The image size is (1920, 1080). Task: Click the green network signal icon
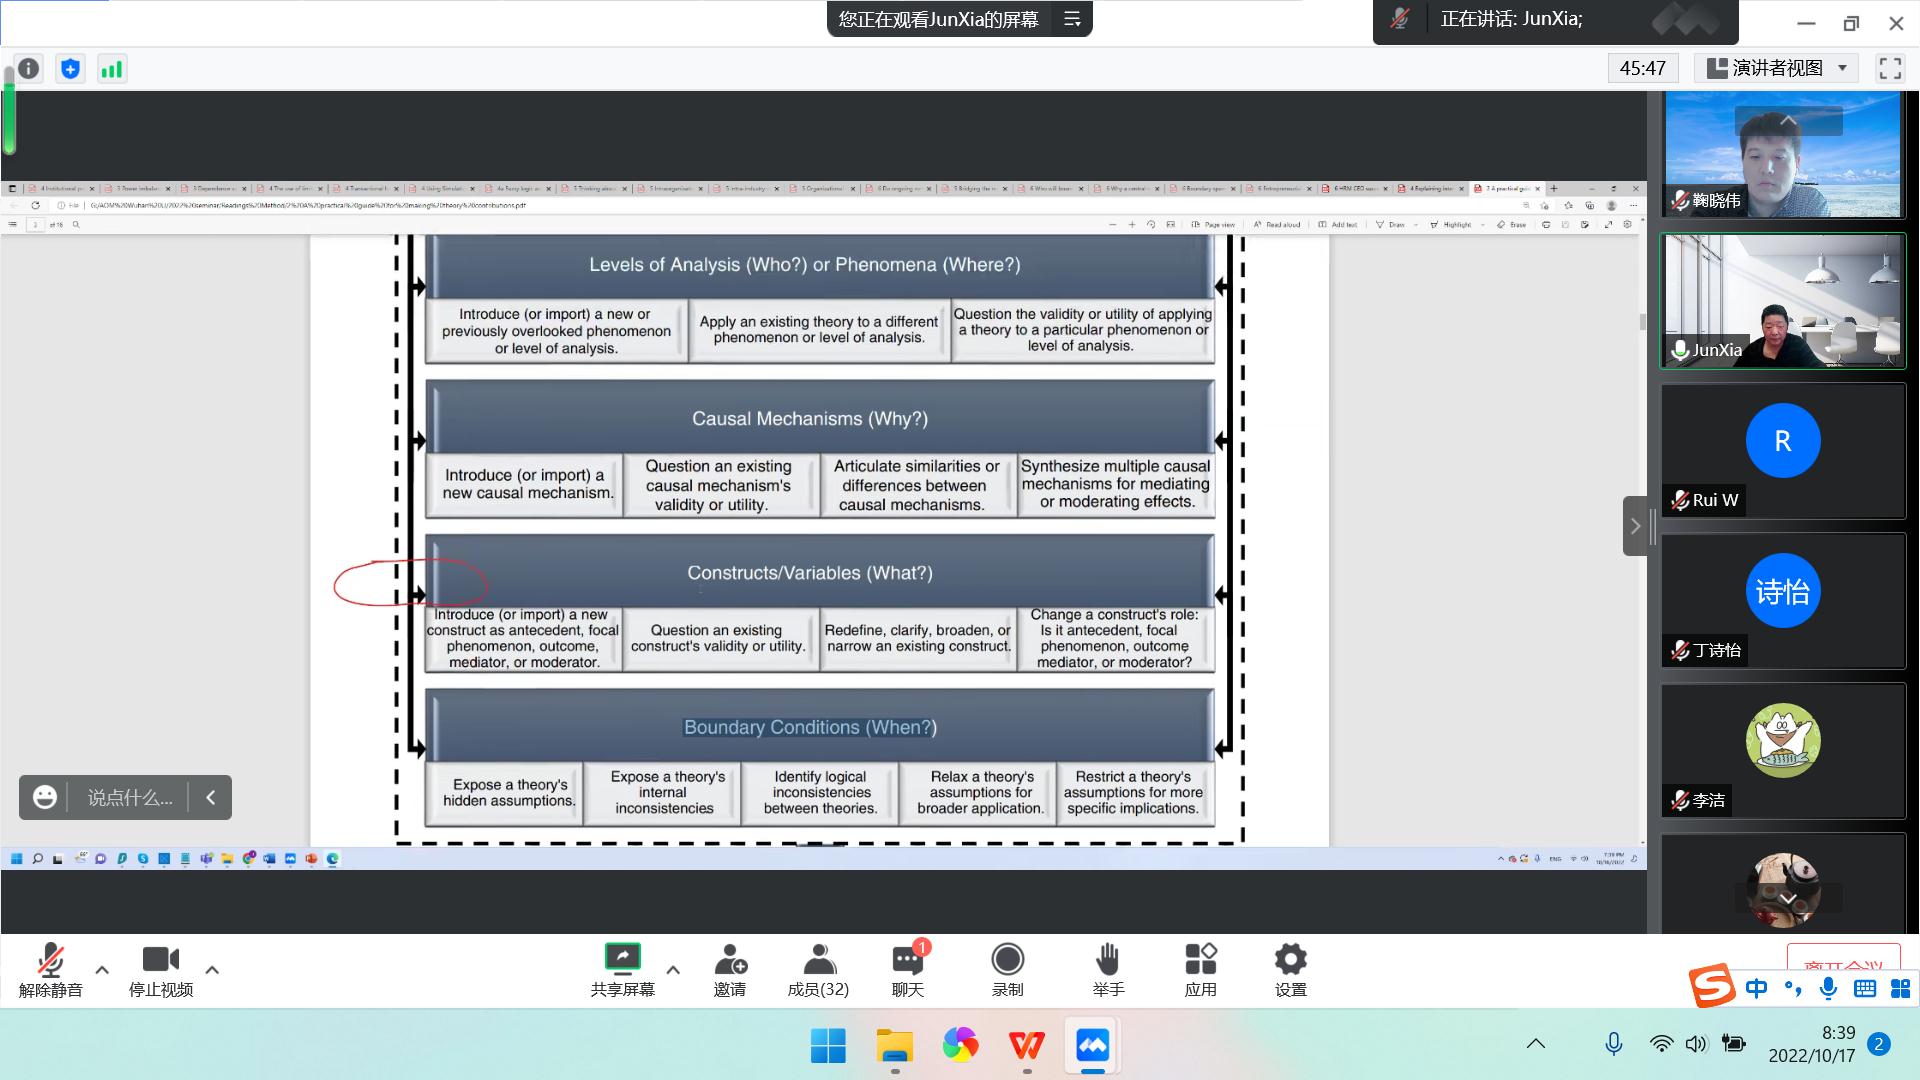point(112,68)
